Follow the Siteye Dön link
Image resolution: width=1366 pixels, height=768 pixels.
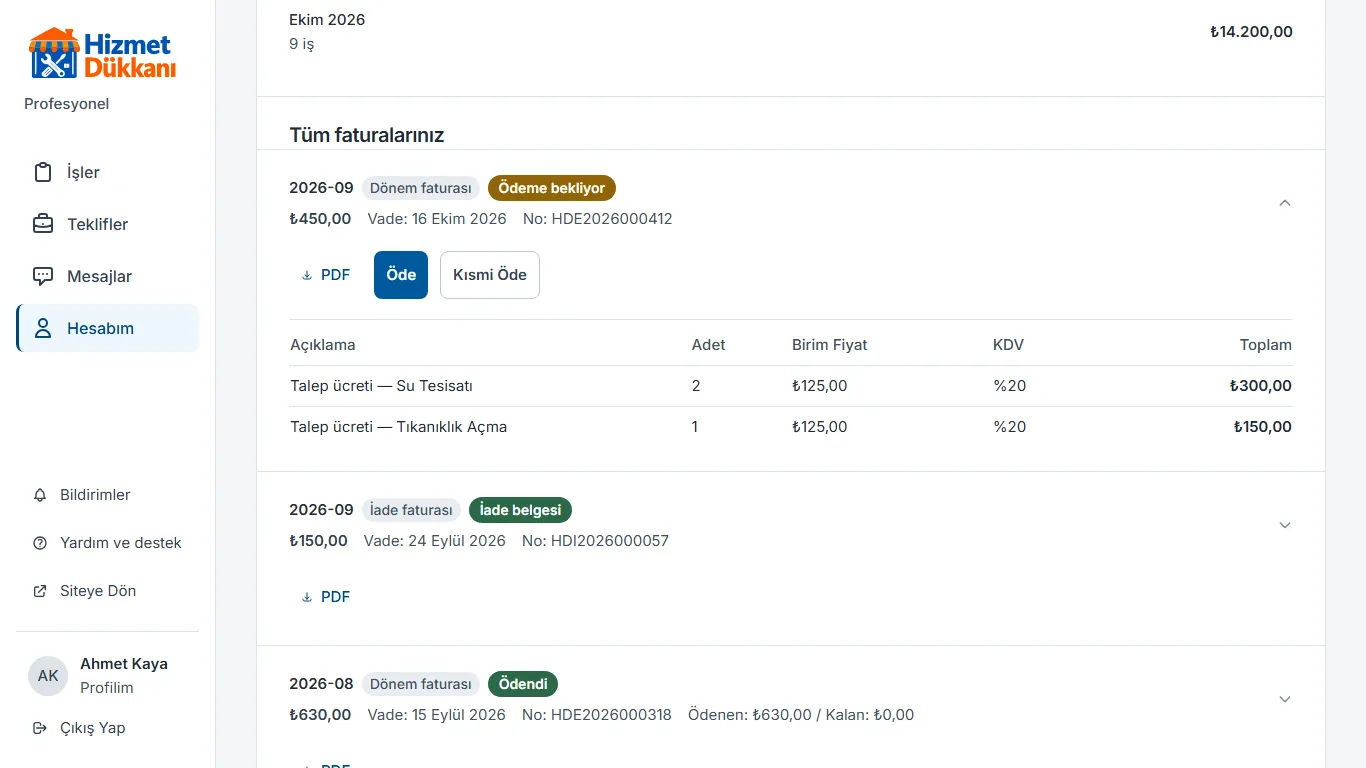pos(108,591)
